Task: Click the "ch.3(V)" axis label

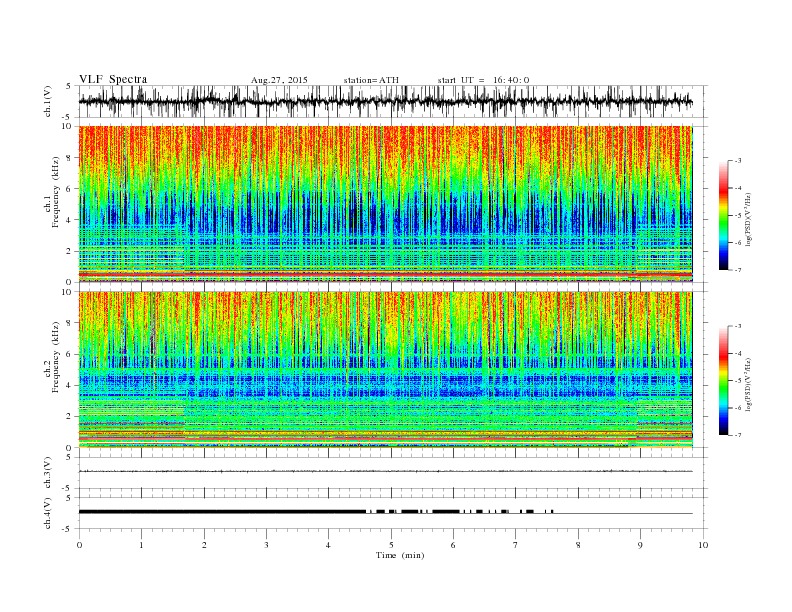Action: click(x=48, y=473)
